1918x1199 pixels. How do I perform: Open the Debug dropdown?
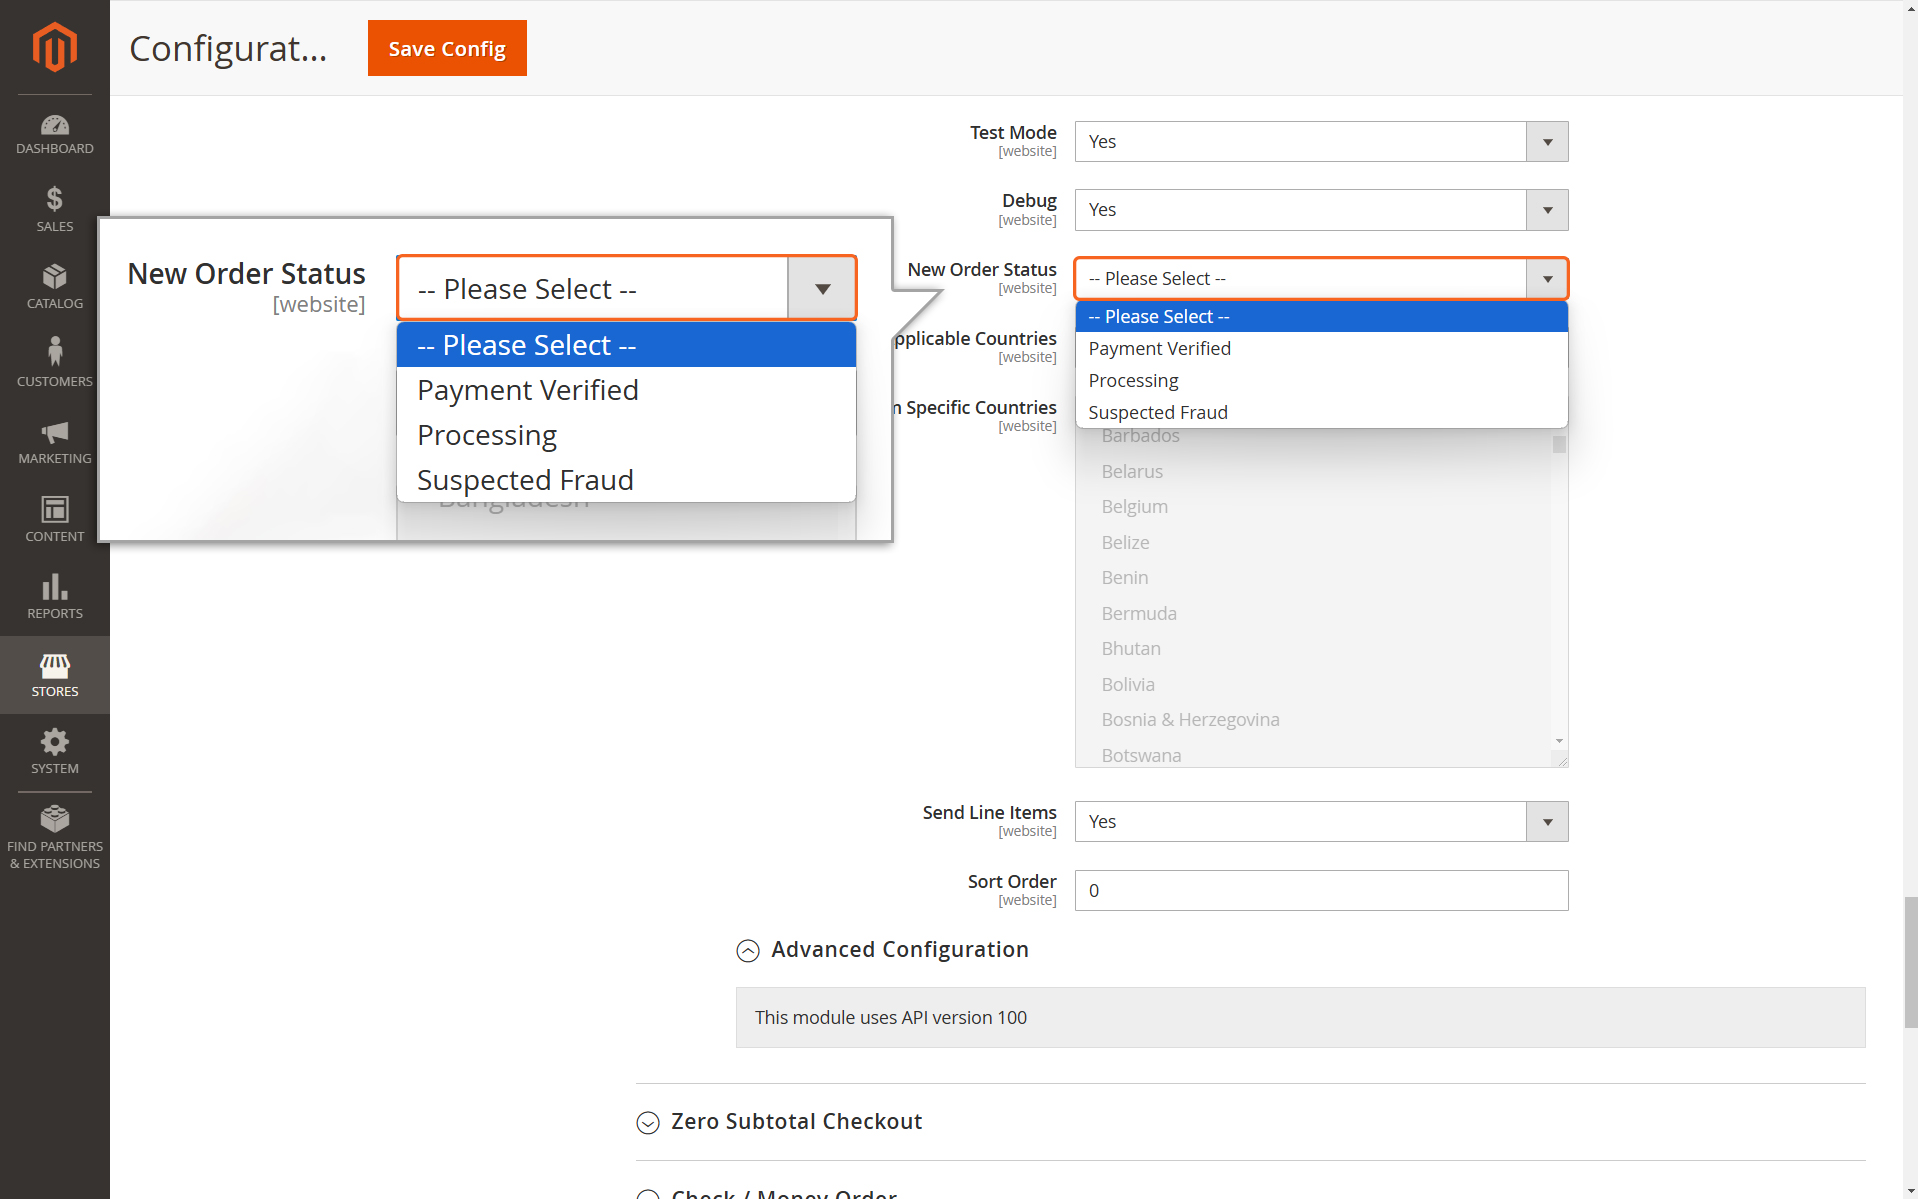coord(1321,210)
